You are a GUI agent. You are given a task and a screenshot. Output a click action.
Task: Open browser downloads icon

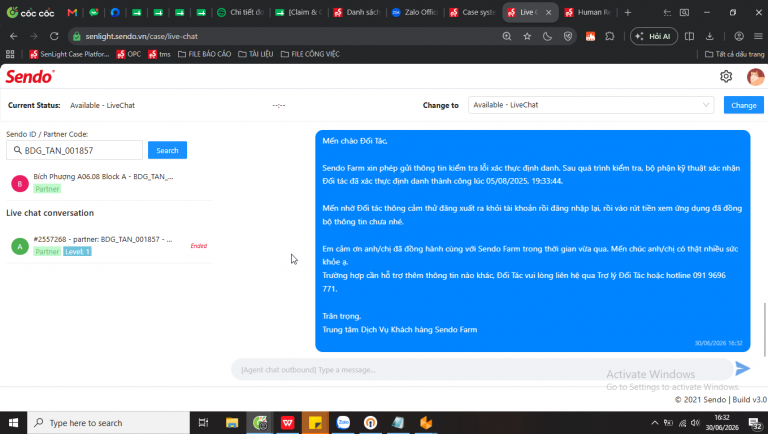709,36
